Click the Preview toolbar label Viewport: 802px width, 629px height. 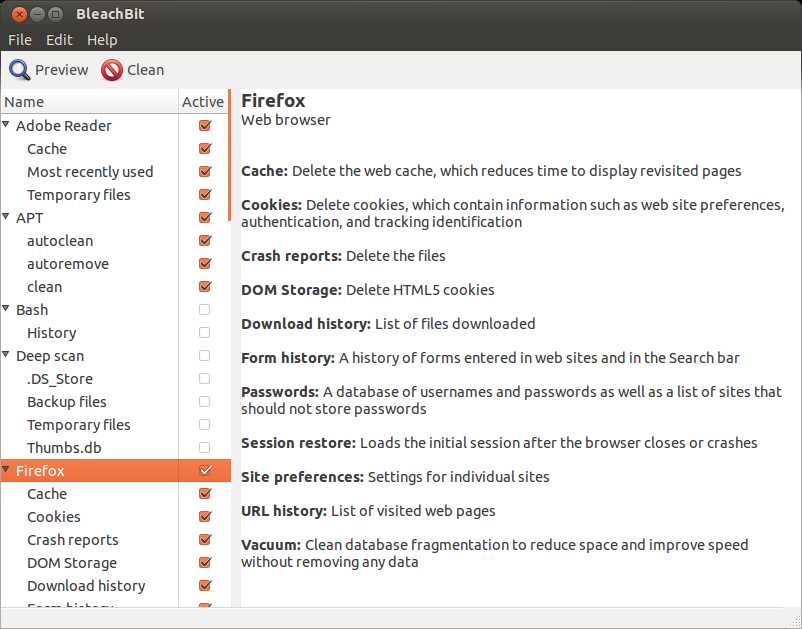pyautogui.click(x=61, y=70)
